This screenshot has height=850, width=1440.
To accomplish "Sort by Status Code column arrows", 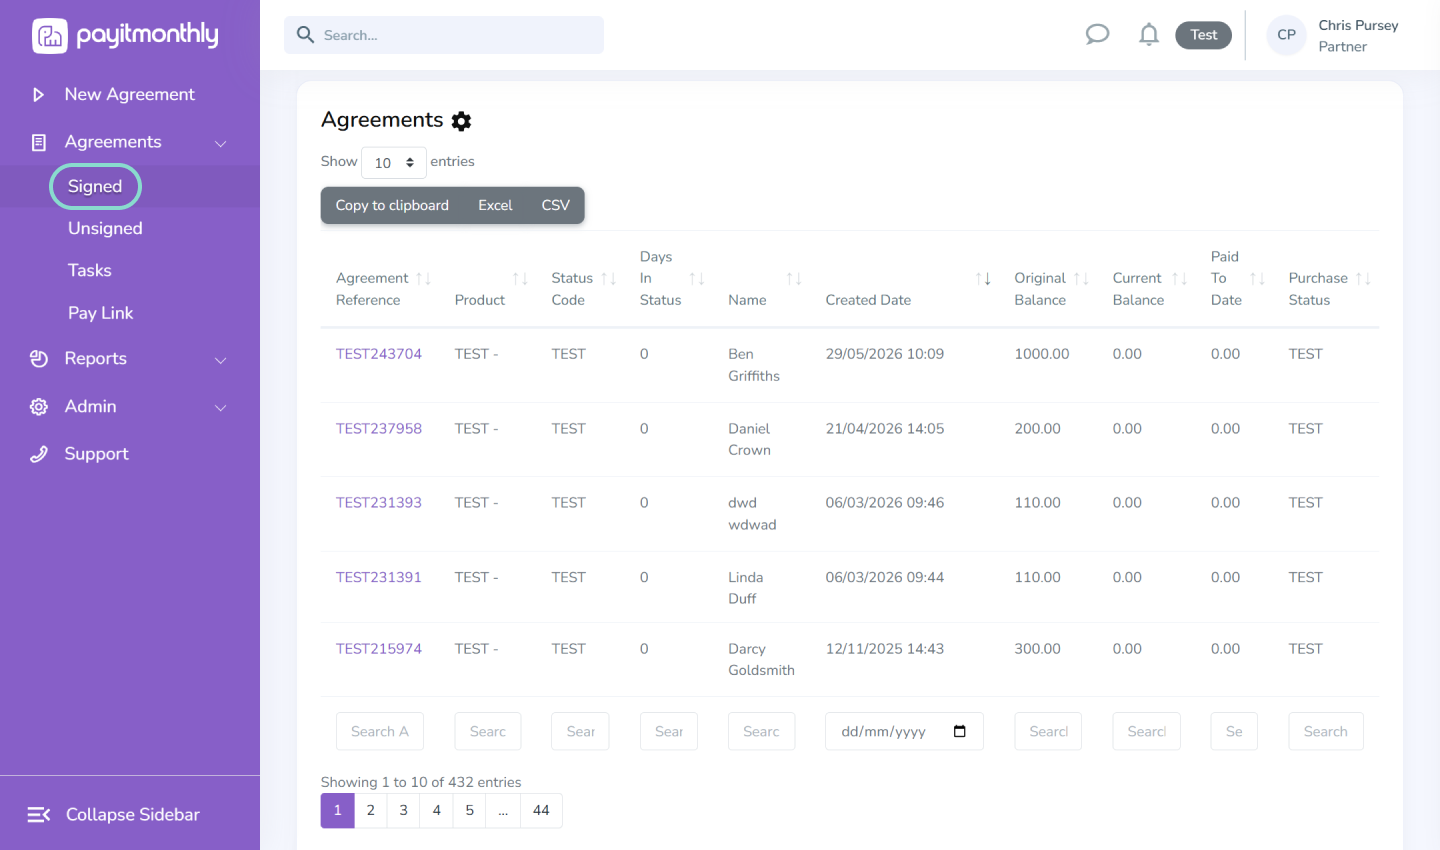I will (x=608, y=279).
